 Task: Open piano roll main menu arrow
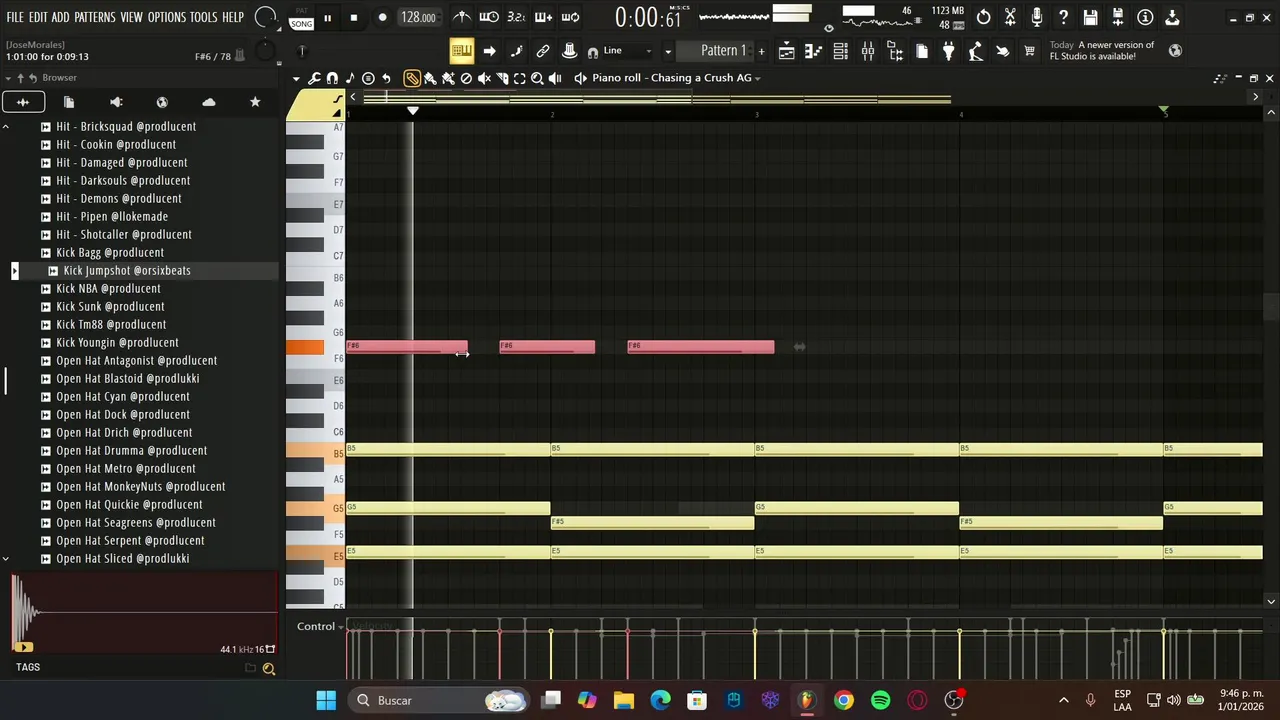tap(296, 78)
